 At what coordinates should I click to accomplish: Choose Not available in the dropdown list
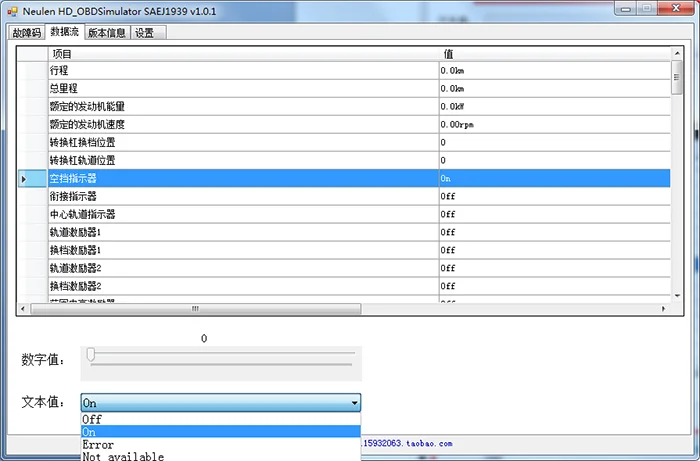coord(221,456)
